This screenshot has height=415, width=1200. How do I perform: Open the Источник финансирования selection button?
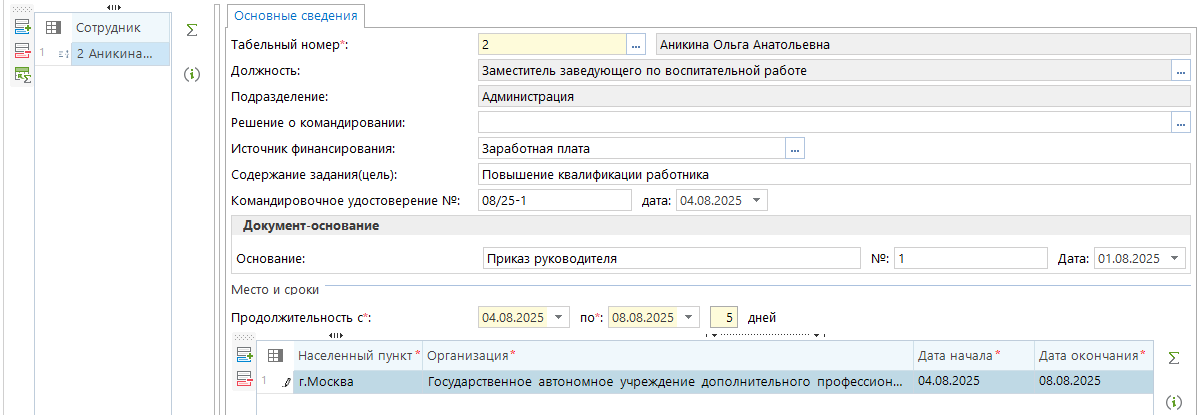pyautogui.click(x=795, y=149)
